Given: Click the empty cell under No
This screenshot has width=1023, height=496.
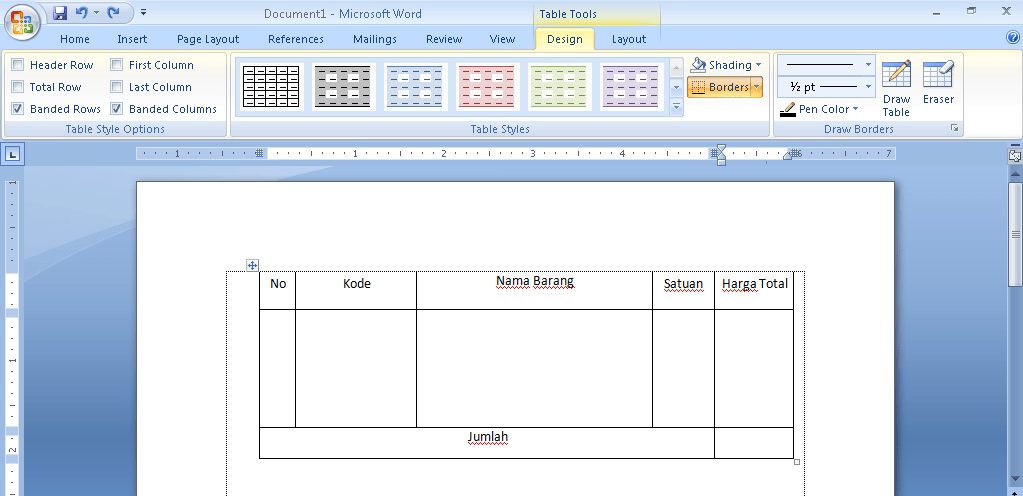Looking at the screenshot, I should click(x=278, y=369).
